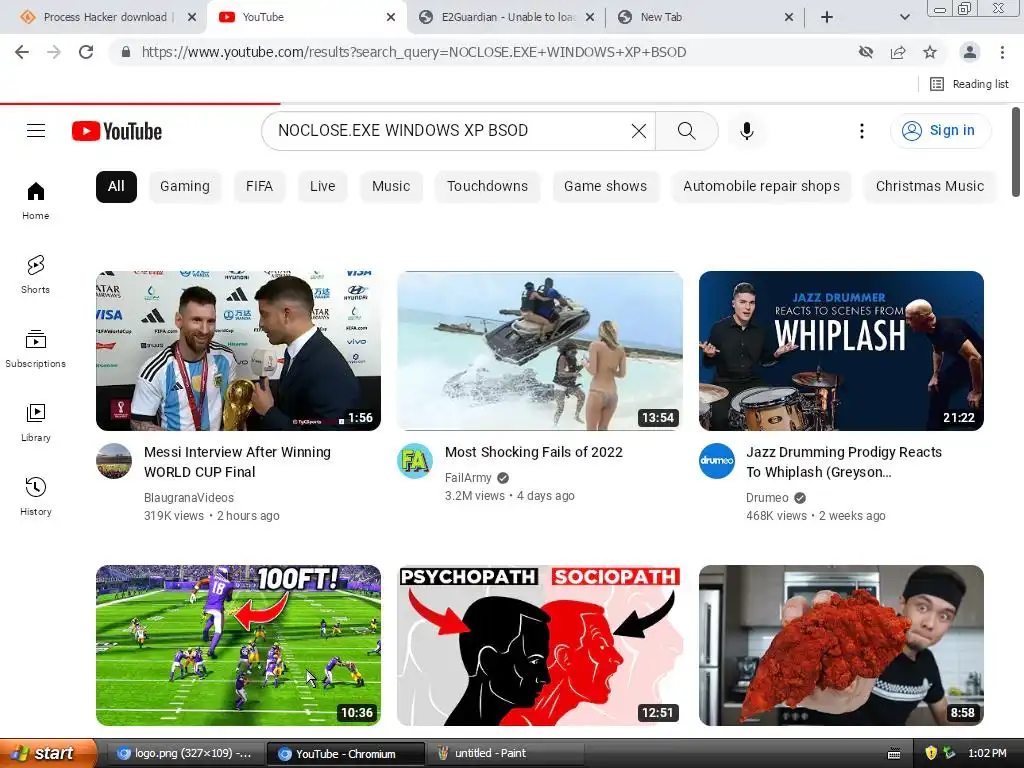
Task: Play the spicy fried chicken thumbnail
Action: [x=841, y=645]
